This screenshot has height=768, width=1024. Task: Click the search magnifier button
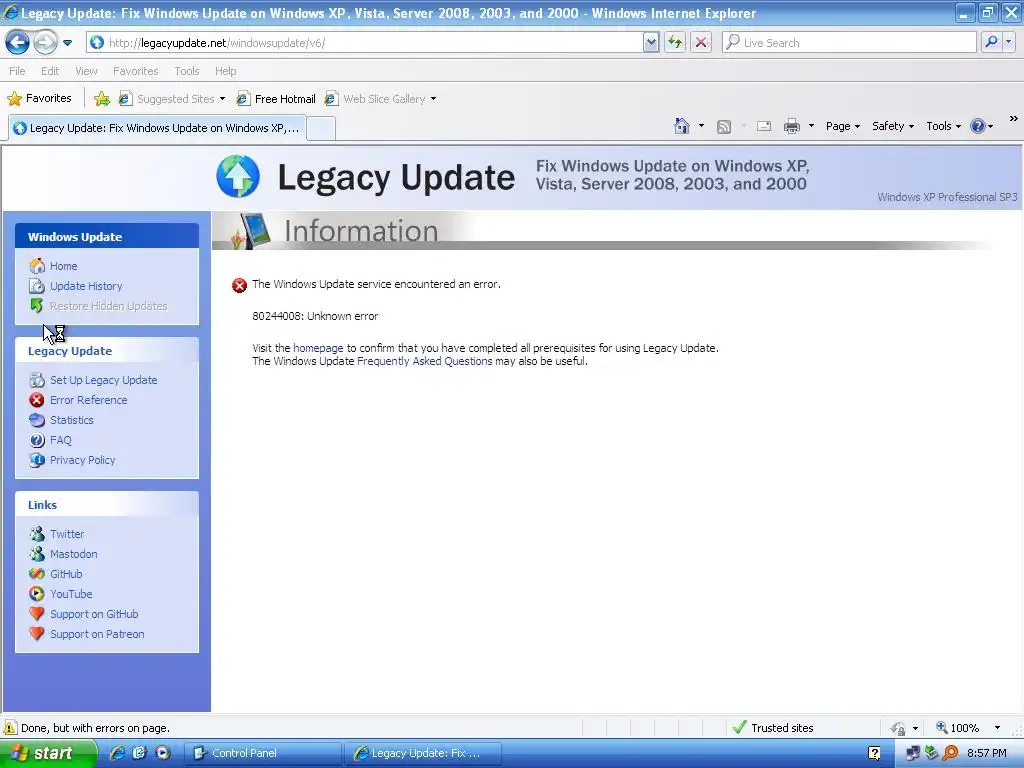click(991, 43)
